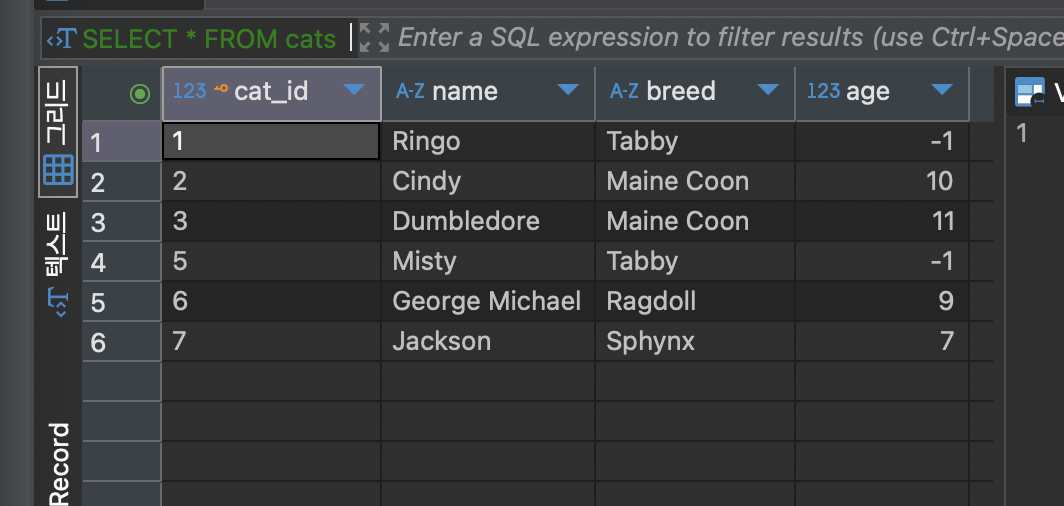
Task: Click the filter panel expand arrows icon
Action: coord(374,38)
